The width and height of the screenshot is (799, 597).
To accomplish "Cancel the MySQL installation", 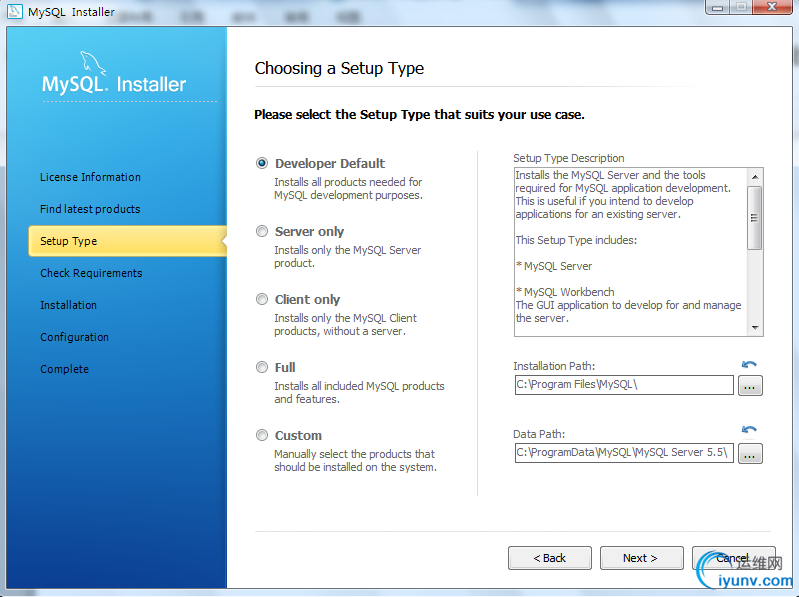I will pos(733,558).
